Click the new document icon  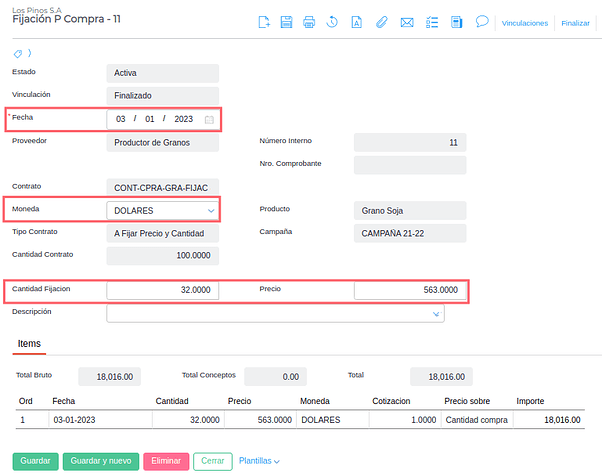coord(264,22)
